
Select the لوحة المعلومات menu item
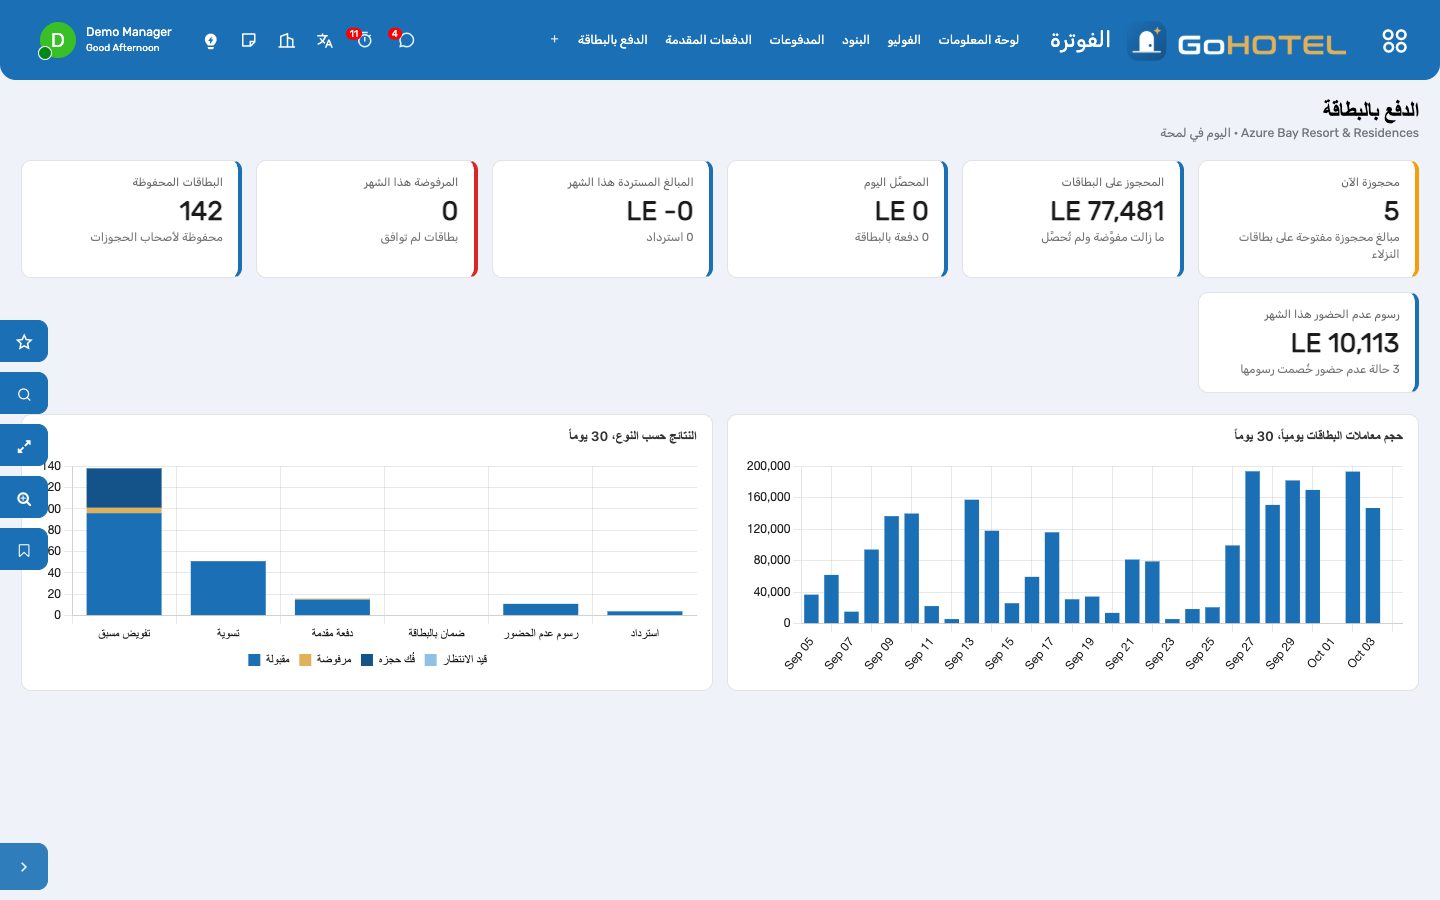coord(978,40)
